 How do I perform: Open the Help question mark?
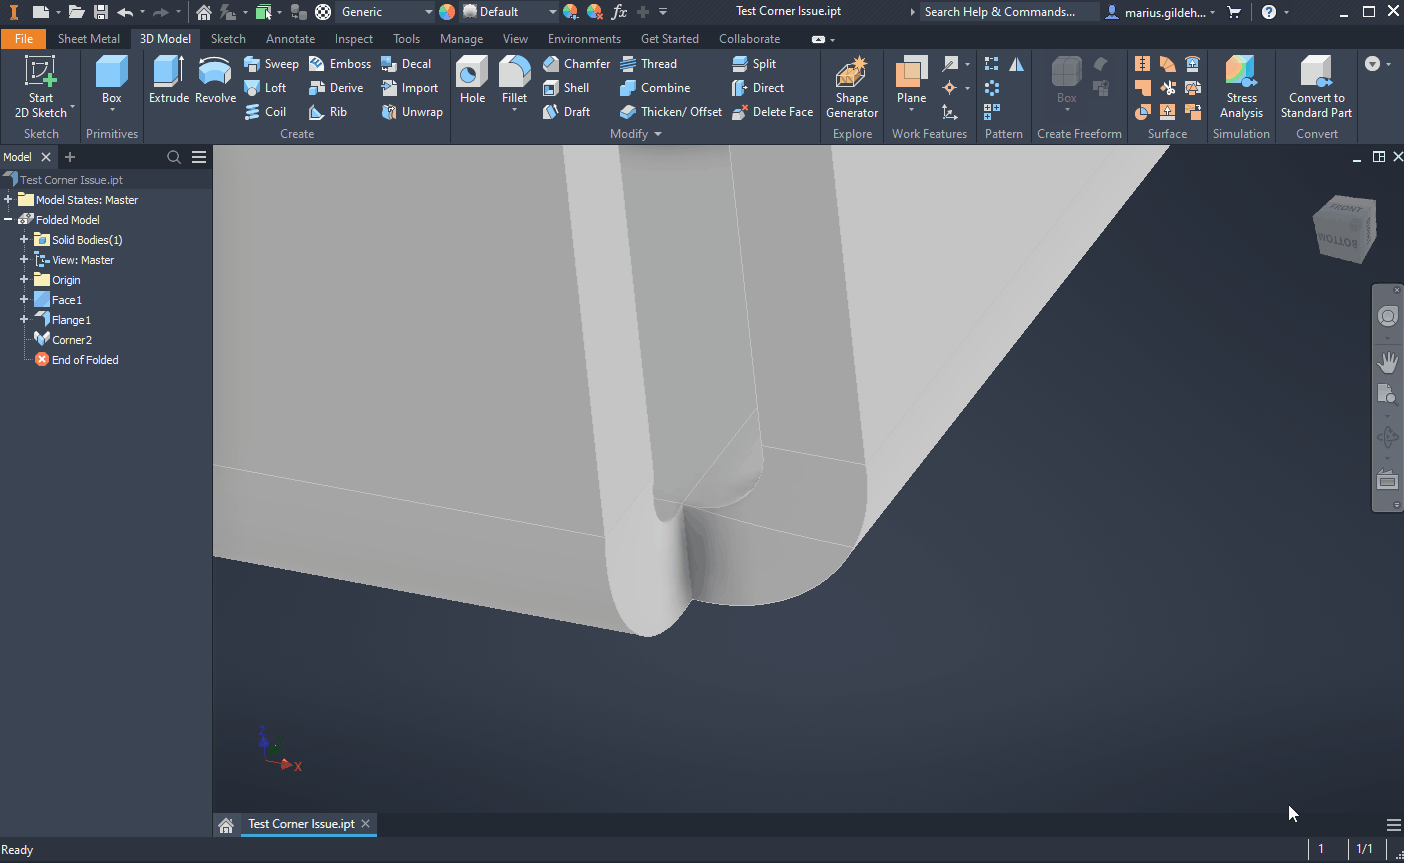pyautogui.click(x=1269, y=12)
